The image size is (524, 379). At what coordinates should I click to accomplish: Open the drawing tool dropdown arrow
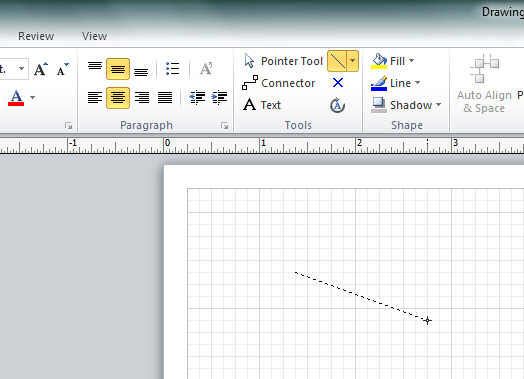(x=353, y=61)
